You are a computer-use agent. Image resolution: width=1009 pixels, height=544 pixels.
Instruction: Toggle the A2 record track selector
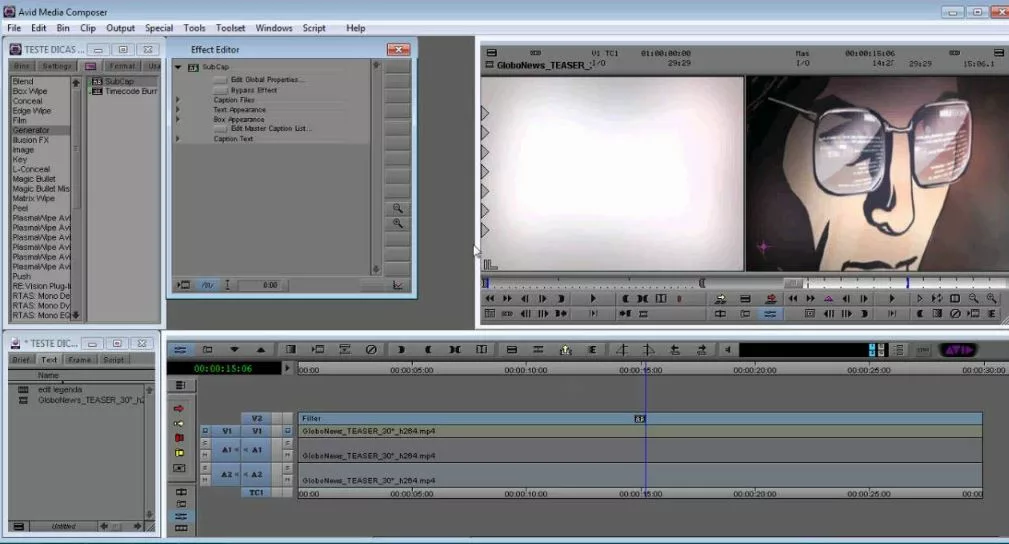tap(257, 474)
